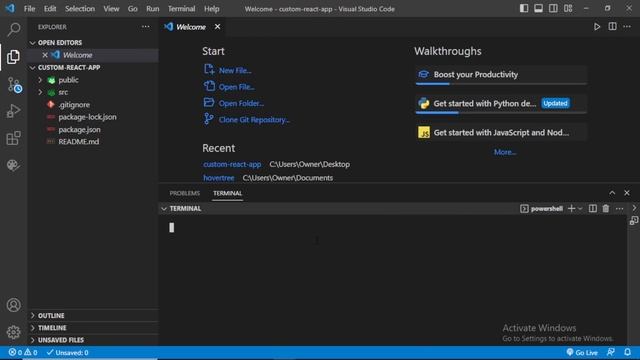Open notifications bell in status bar
Screen dimensions: 640x360
point(627,352)
